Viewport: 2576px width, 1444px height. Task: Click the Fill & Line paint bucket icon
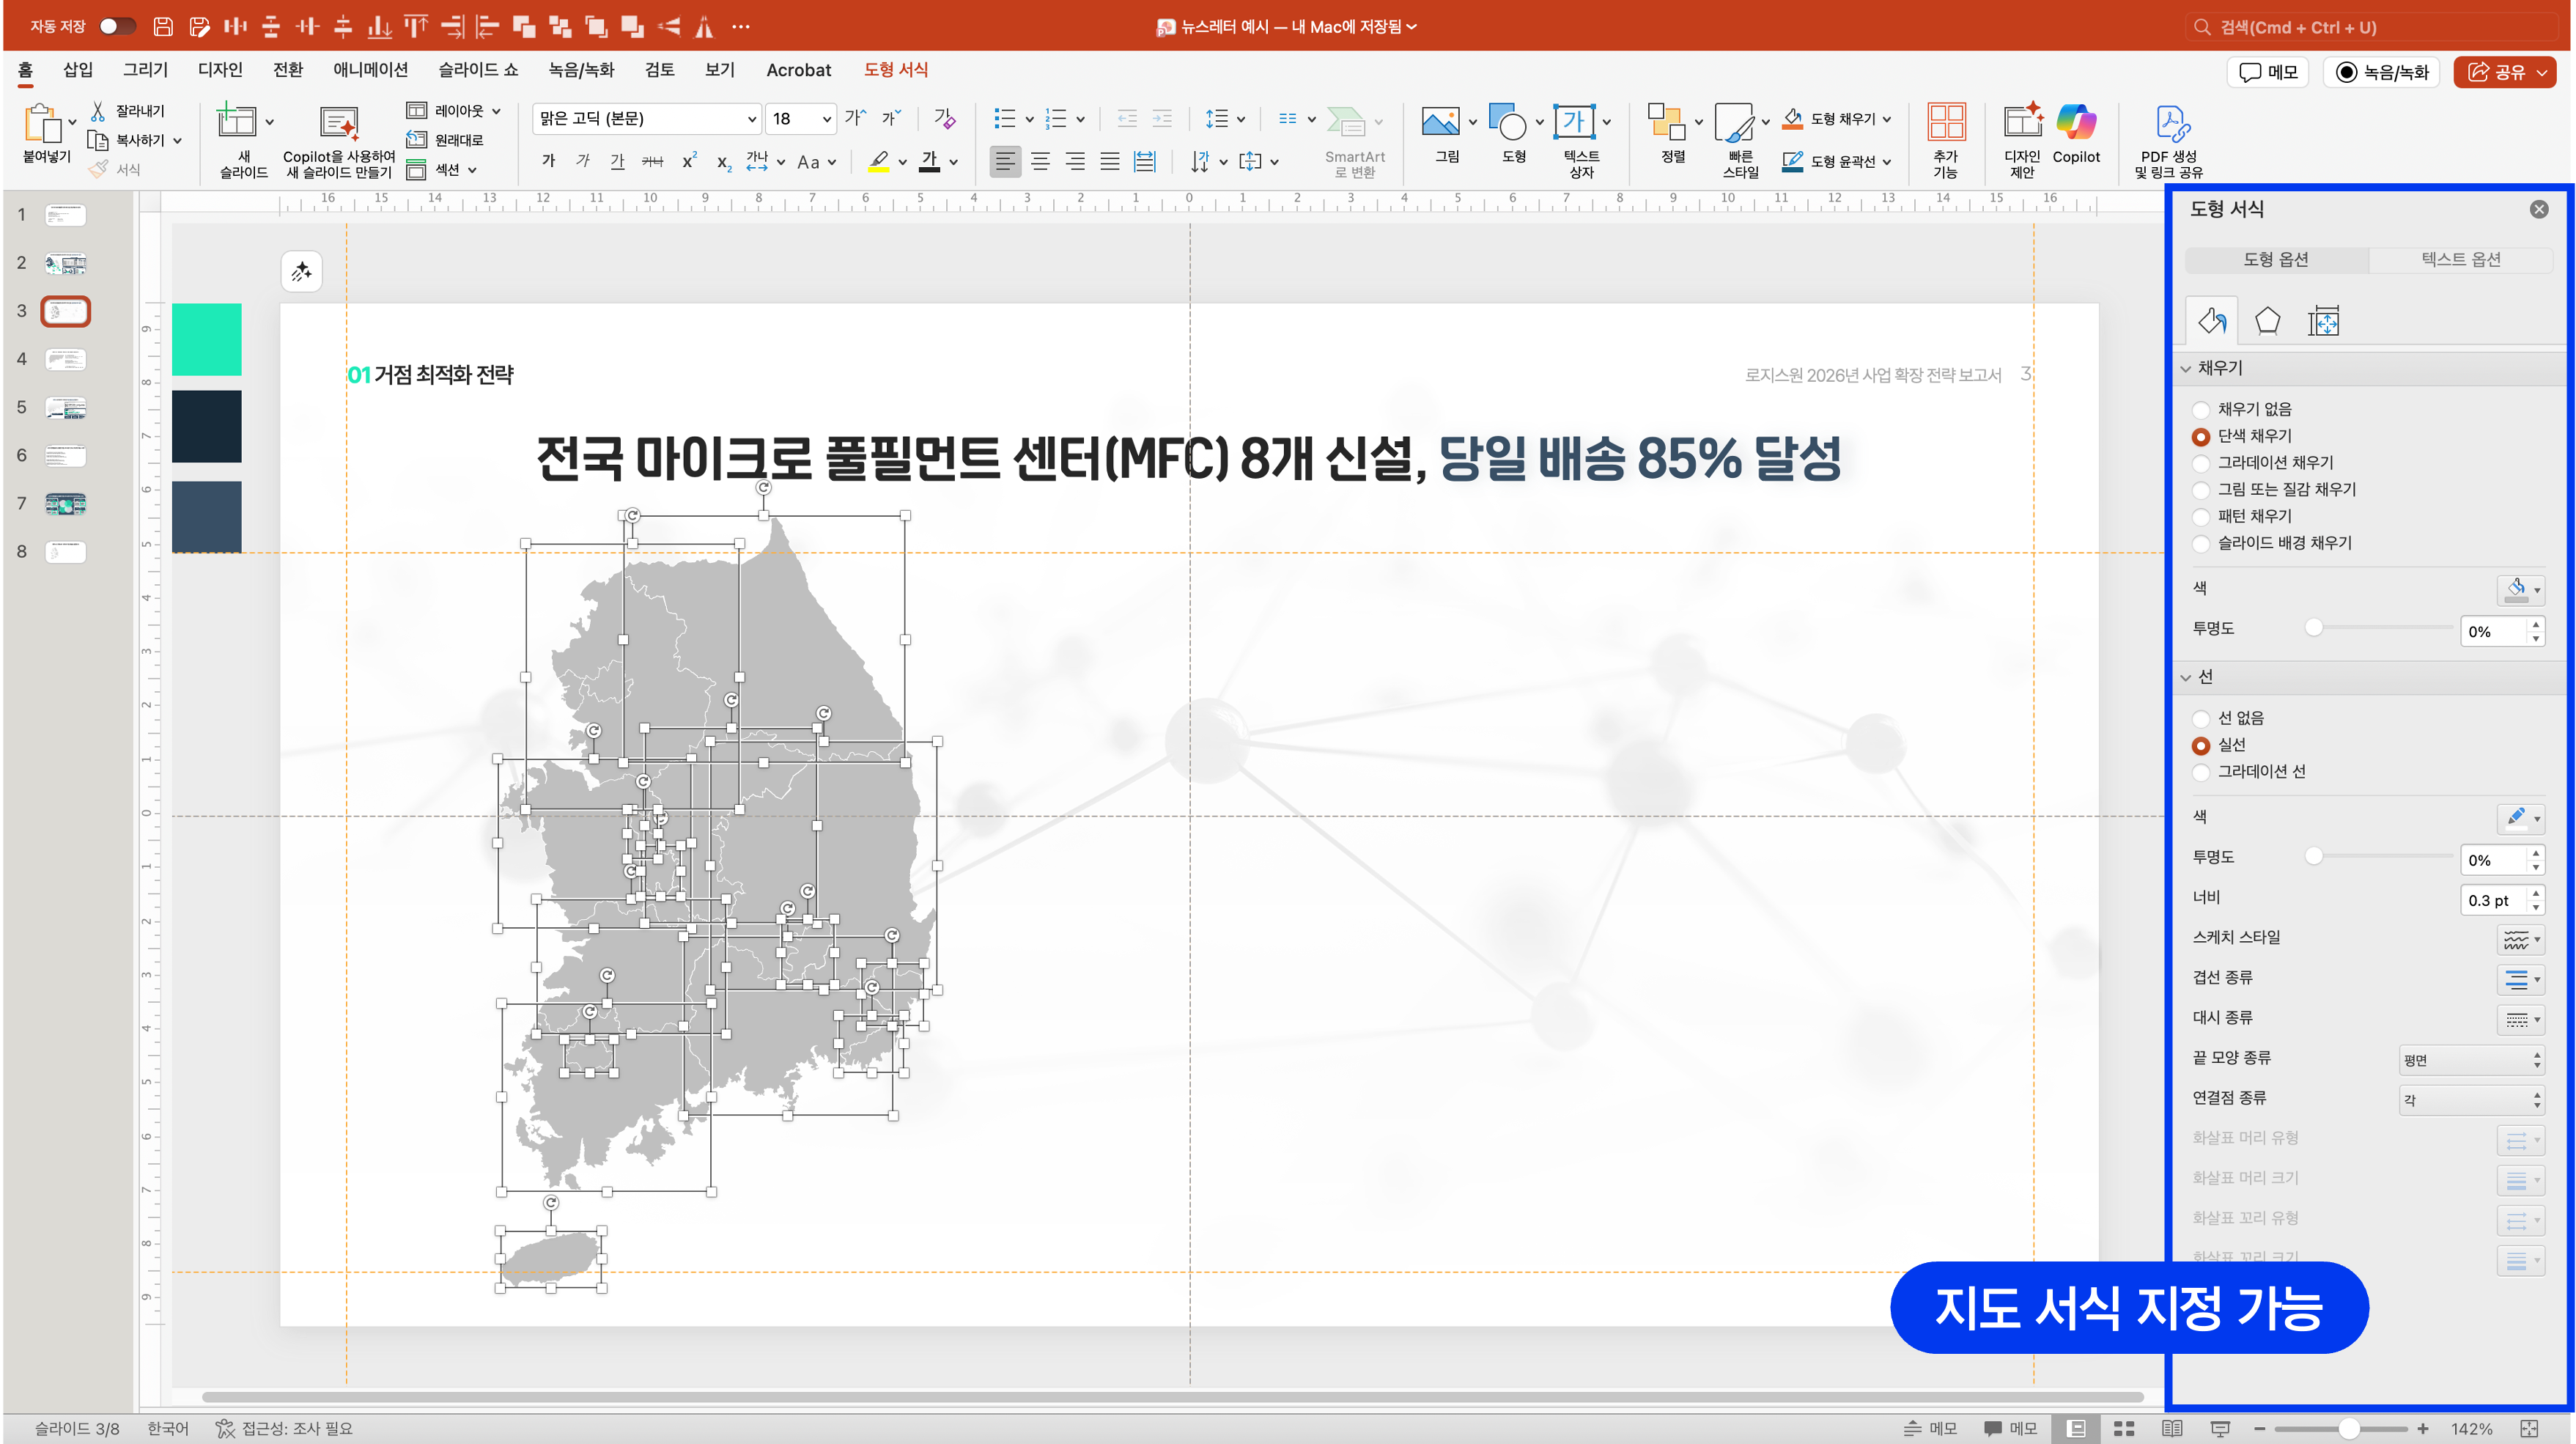point(2211,321)
